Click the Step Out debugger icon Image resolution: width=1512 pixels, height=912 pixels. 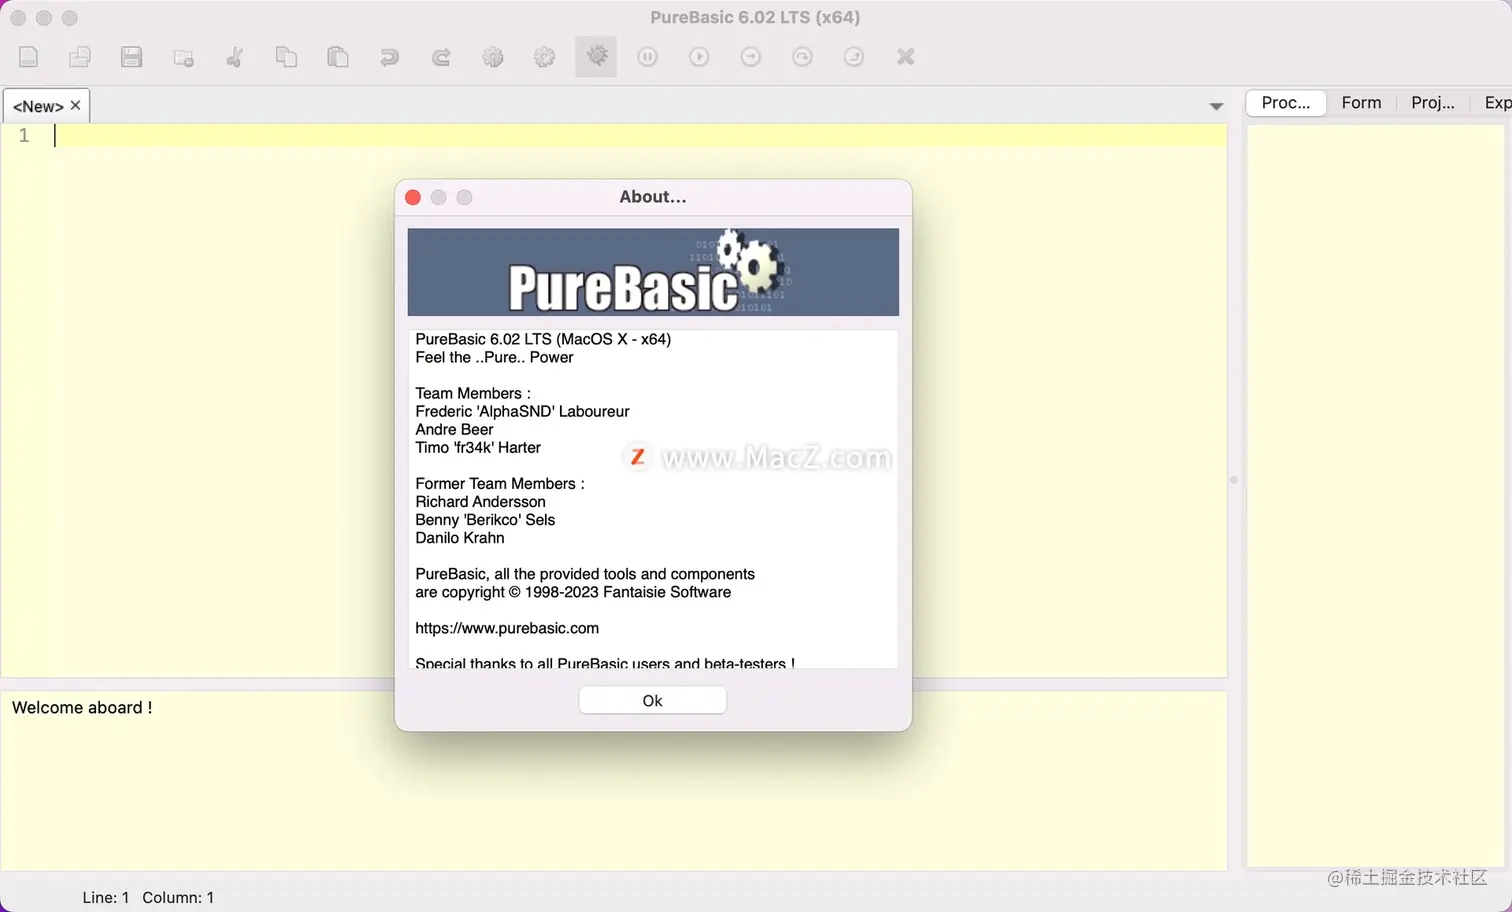[854, 57]
